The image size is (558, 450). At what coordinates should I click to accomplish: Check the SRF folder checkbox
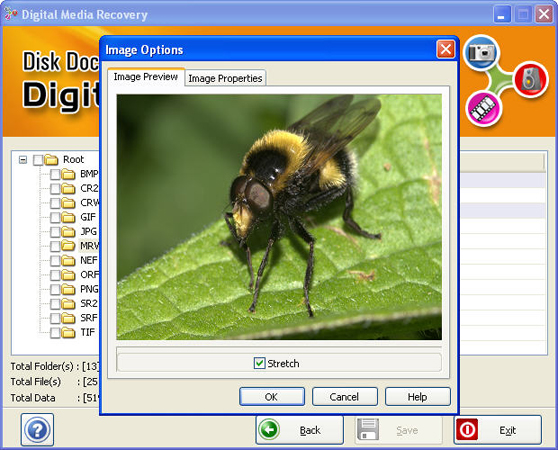point(55,318)
